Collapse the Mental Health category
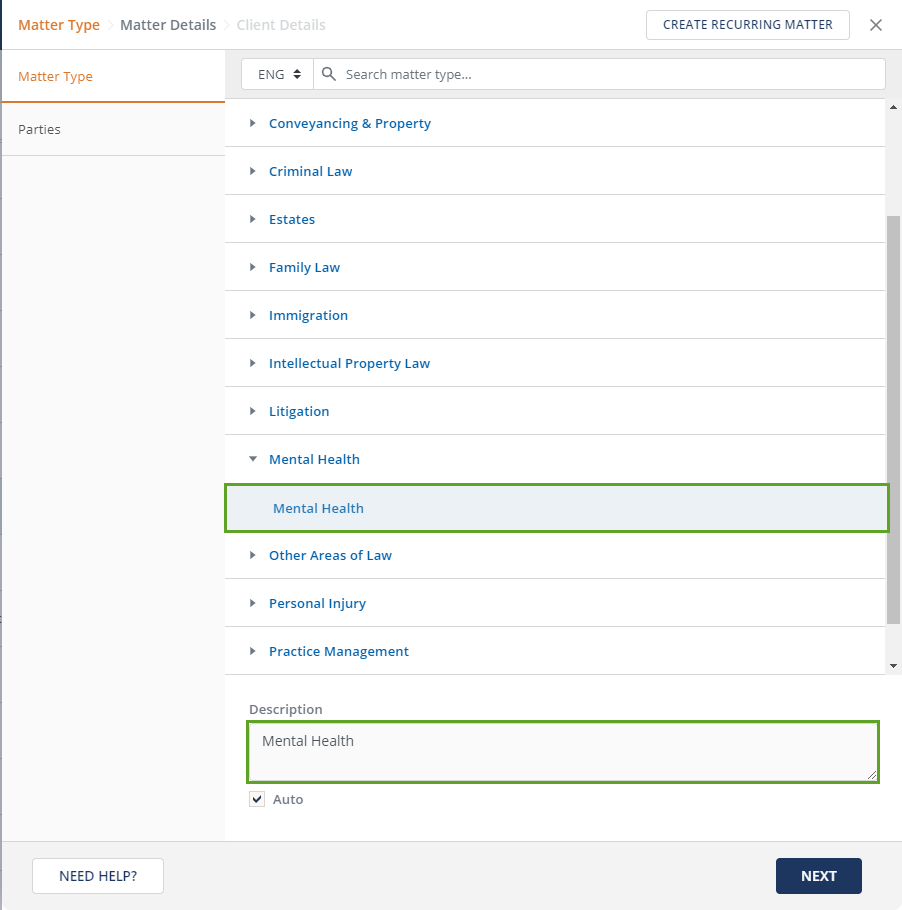Image resolution: width=902 pixels, height=910 pixels. tap(253, 459)
